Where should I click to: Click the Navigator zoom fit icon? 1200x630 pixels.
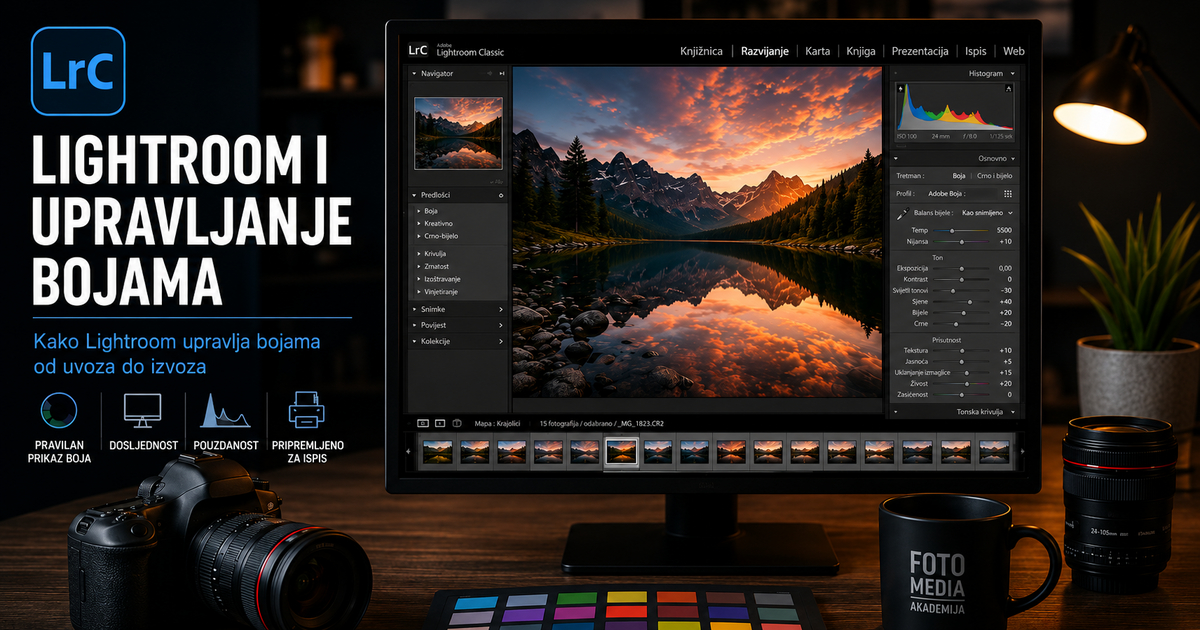tap(488, 74)
